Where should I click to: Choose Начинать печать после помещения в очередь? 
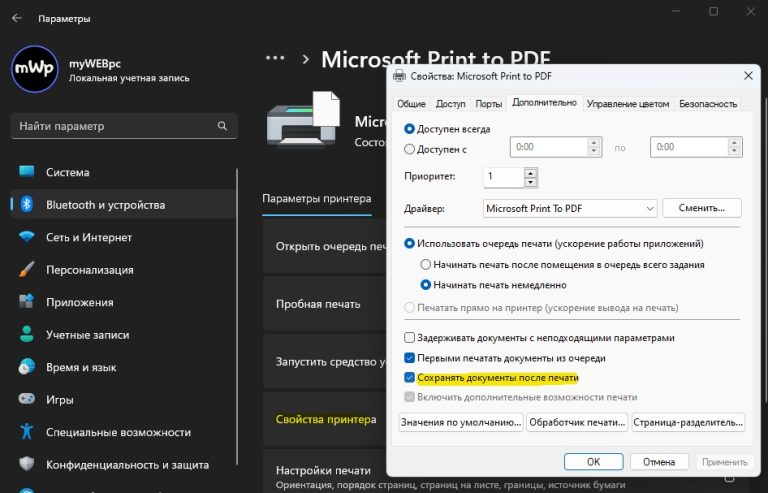(x=426, y=265)
